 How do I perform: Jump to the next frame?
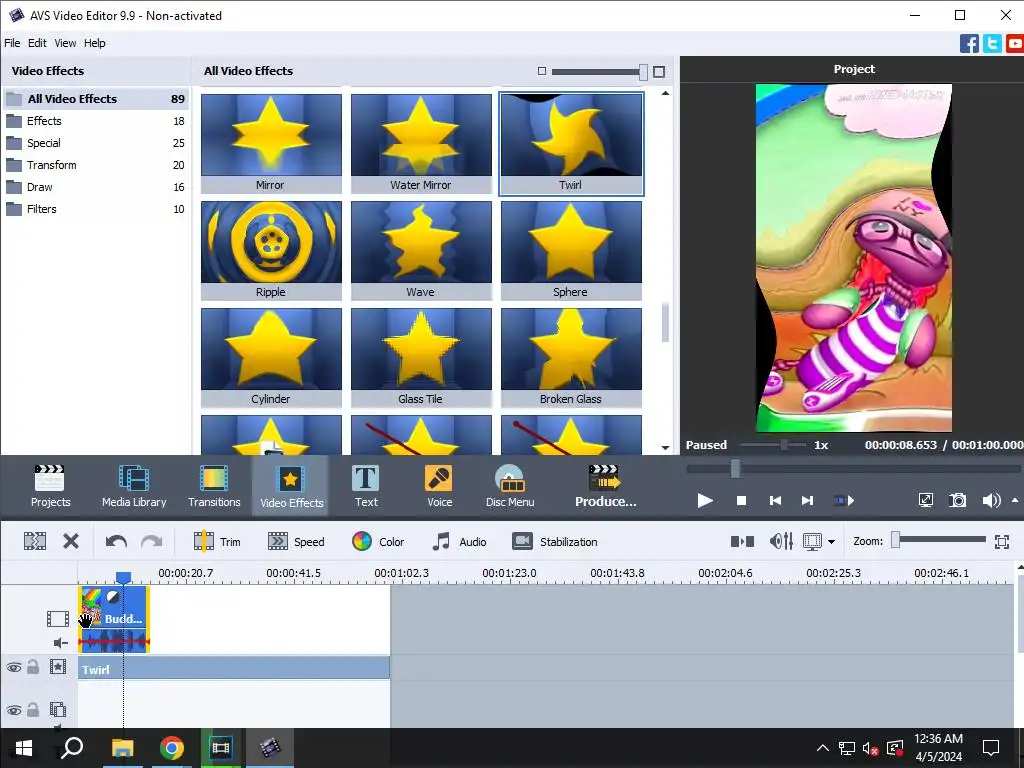(x=807, y=501)
